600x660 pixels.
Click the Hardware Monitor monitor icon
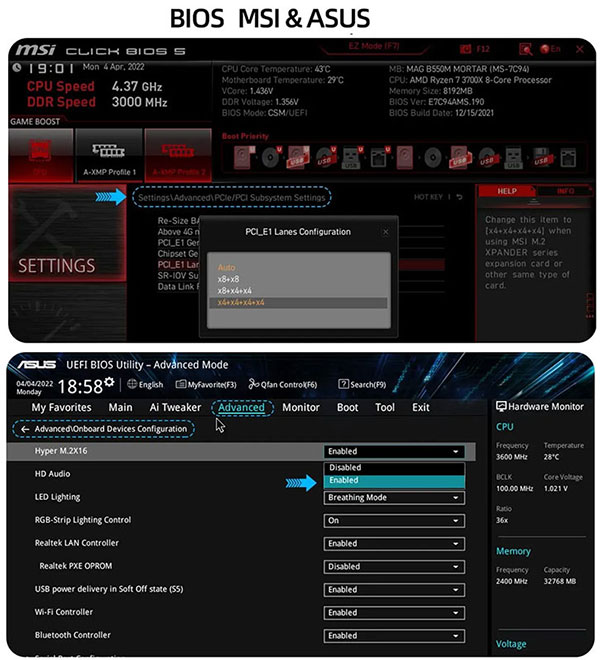pos(501,407)
